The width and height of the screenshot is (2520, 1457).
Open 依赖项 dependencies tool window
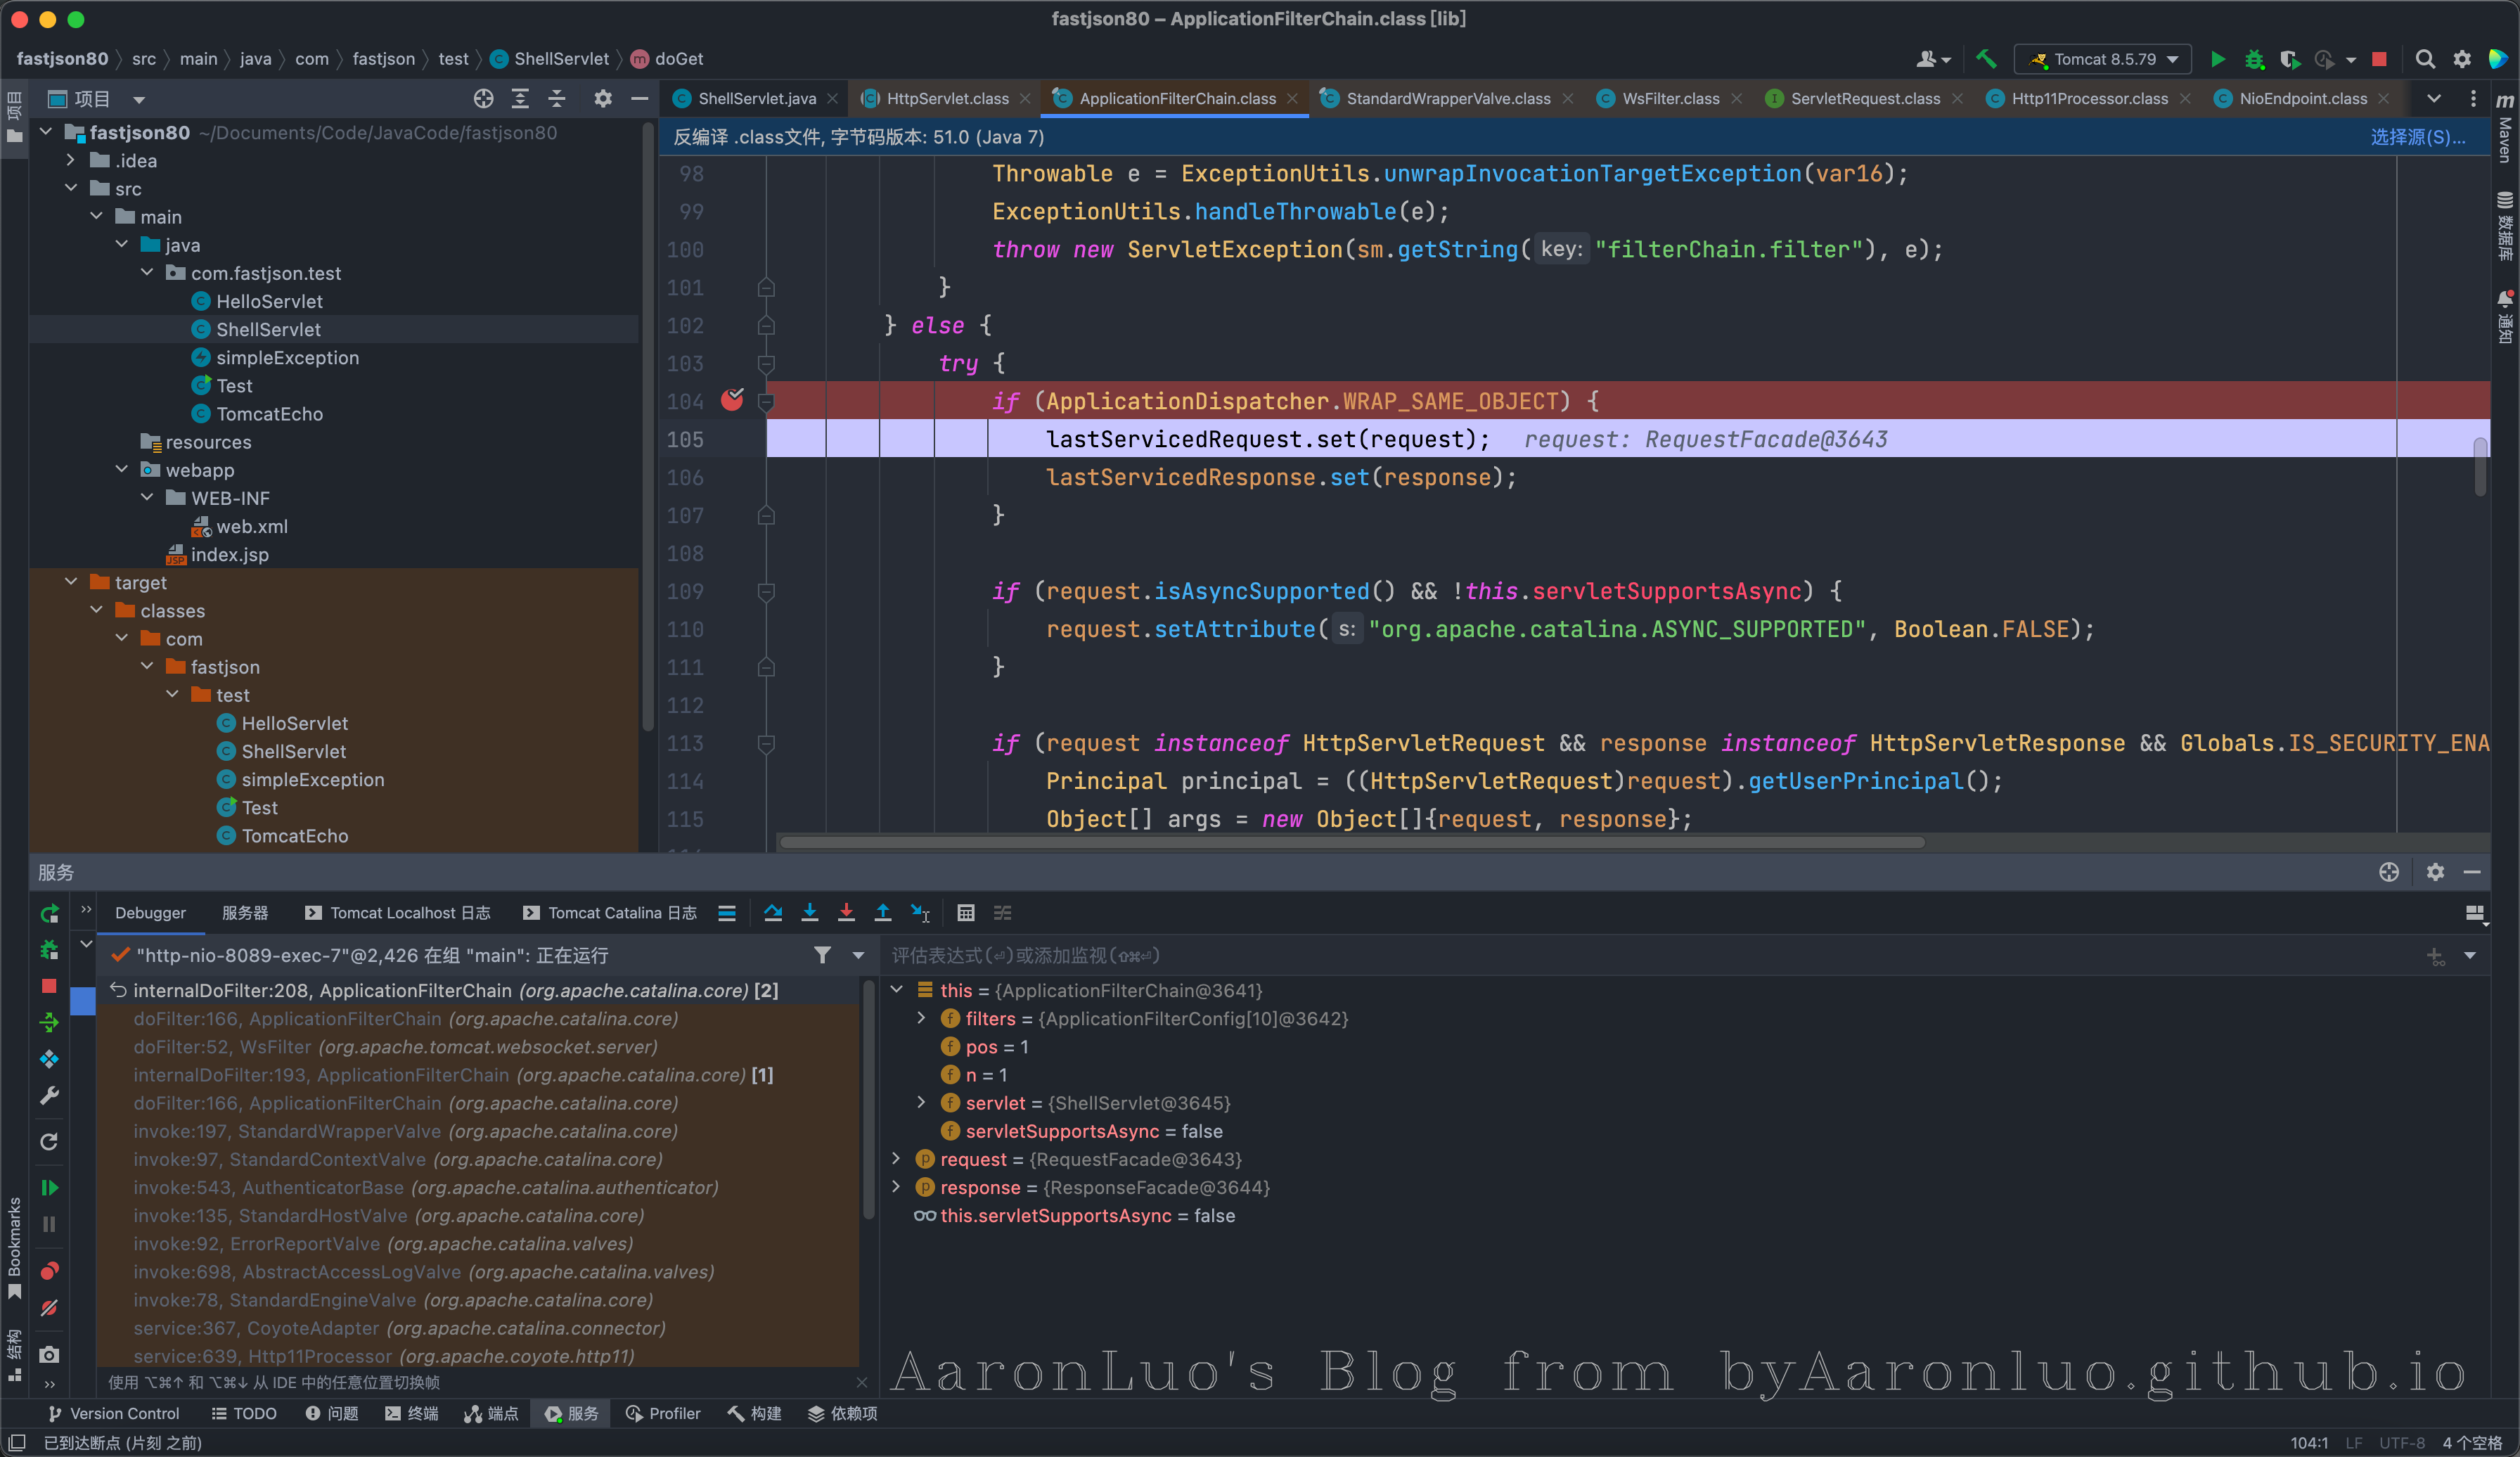[842, 1413]
